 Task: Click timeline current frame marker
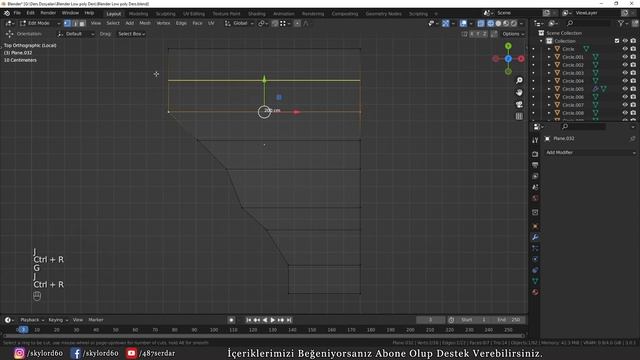(23, 330)
